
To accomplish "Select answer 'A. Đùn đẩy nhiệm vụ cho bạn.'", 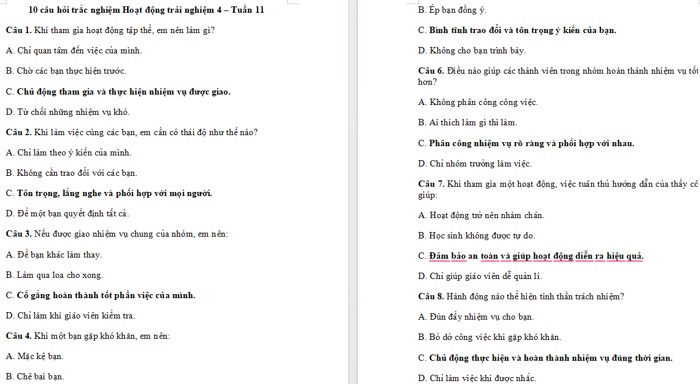I will pos(476,317).
